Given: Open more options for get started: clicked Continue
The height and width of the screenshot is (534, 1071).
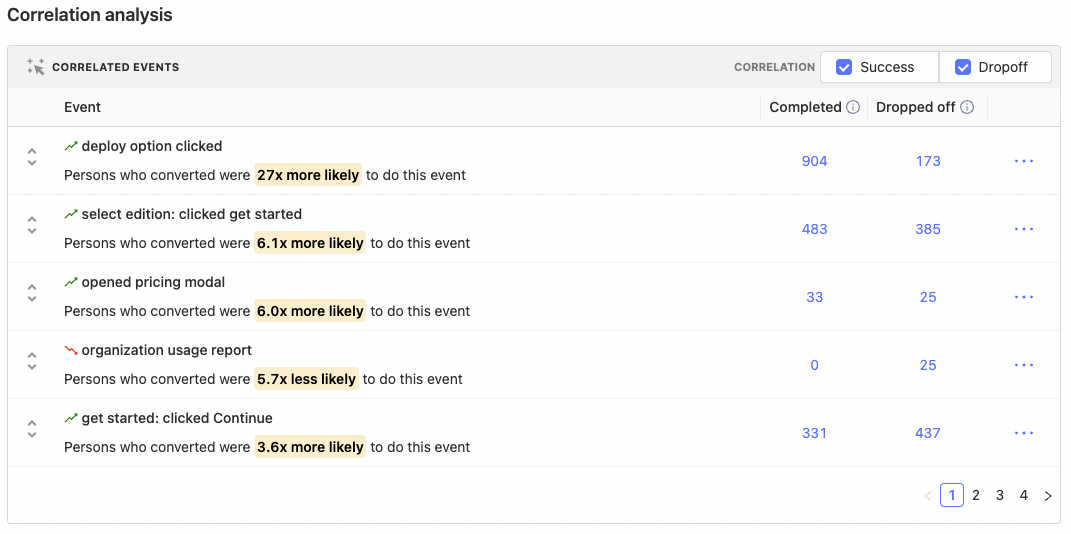Looking at the screenshot, I should click(x=1023, y=433).
